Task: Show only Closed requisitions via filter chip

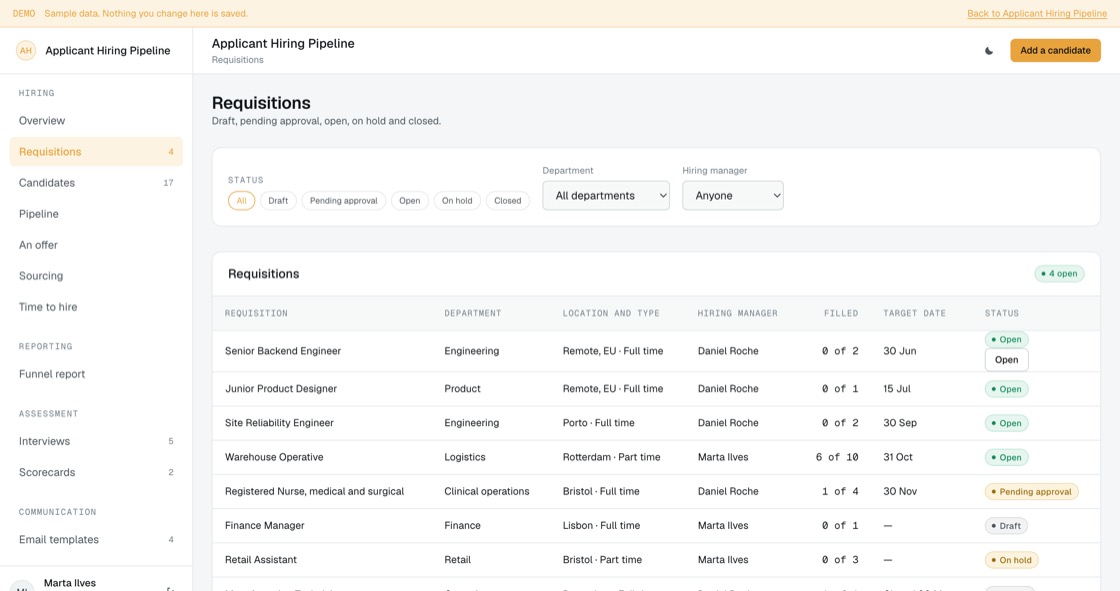Action: pos(508,201)
